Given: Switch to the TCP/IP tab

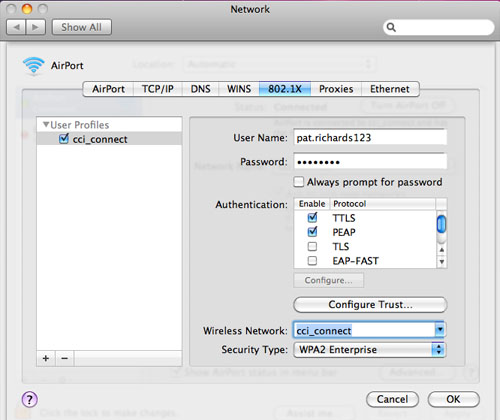Looking at the screenshot, I should click(x=158, y=89).
